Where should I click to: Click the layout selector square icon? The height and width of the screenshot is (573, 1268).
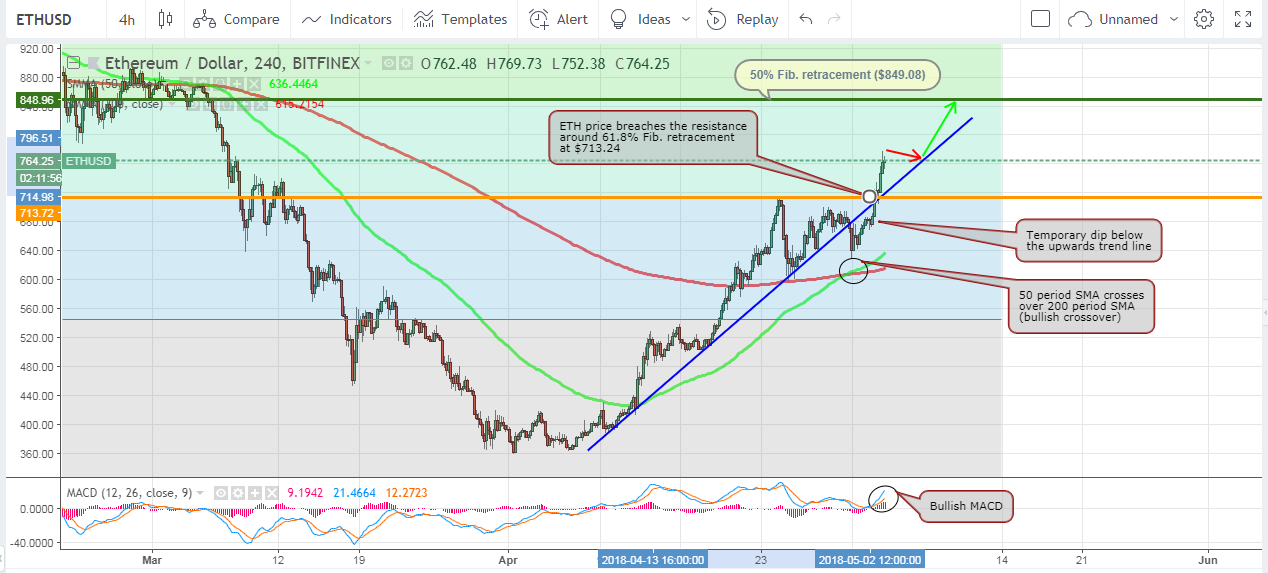1040,19
